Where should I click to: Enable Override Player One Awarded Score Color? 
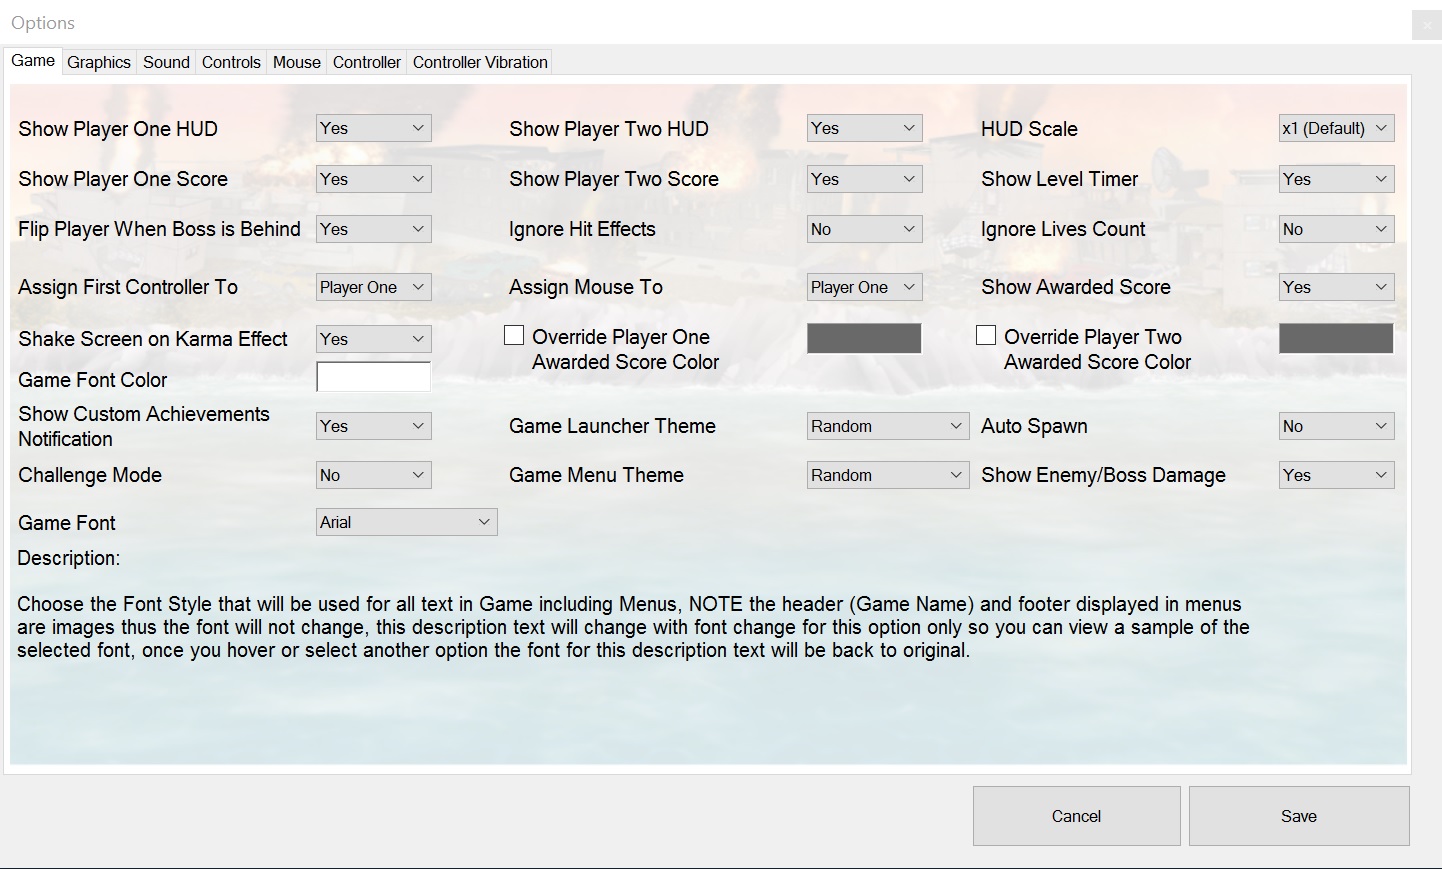pos(514,335)
